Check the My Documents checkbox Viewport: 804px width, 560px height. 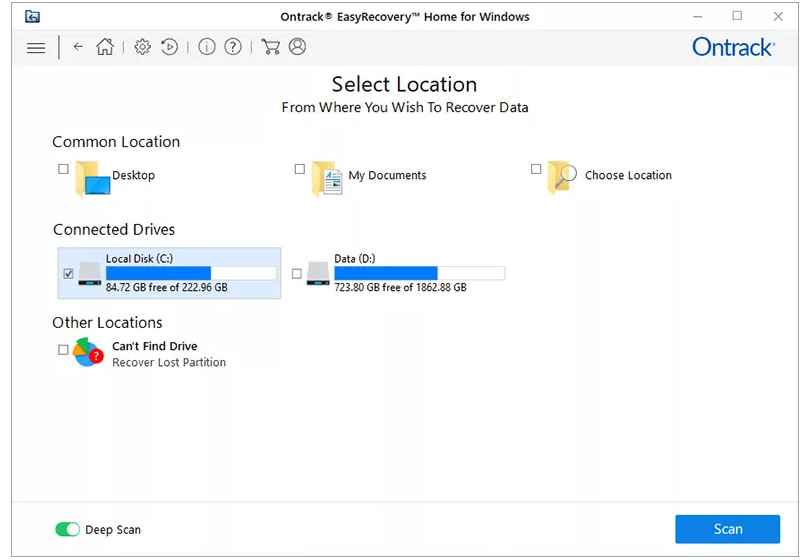click(299, 169)
